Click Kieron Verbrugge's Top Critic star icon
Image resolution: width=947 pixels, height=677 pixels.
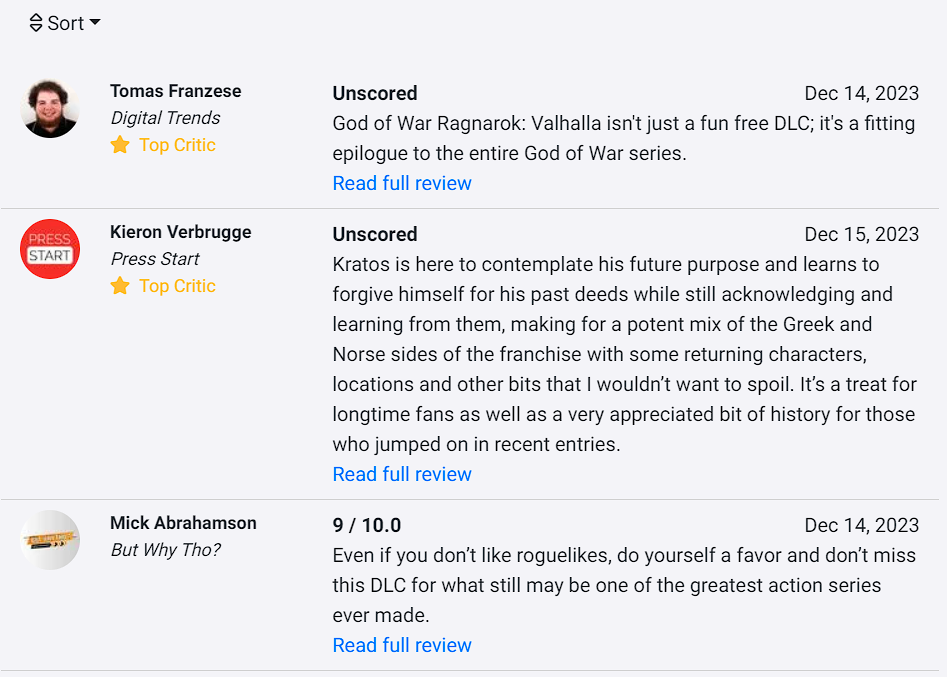[x=120, y=286]
